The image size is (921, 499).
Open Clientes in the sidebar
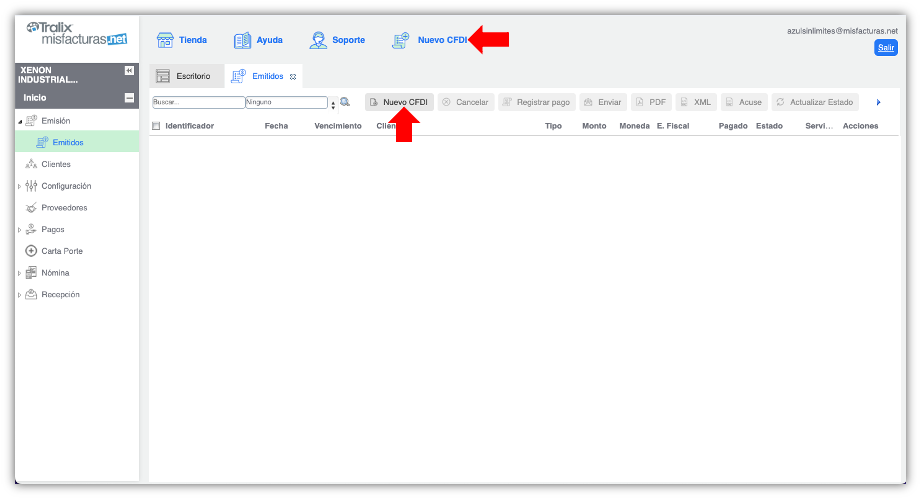coord(55,164)
